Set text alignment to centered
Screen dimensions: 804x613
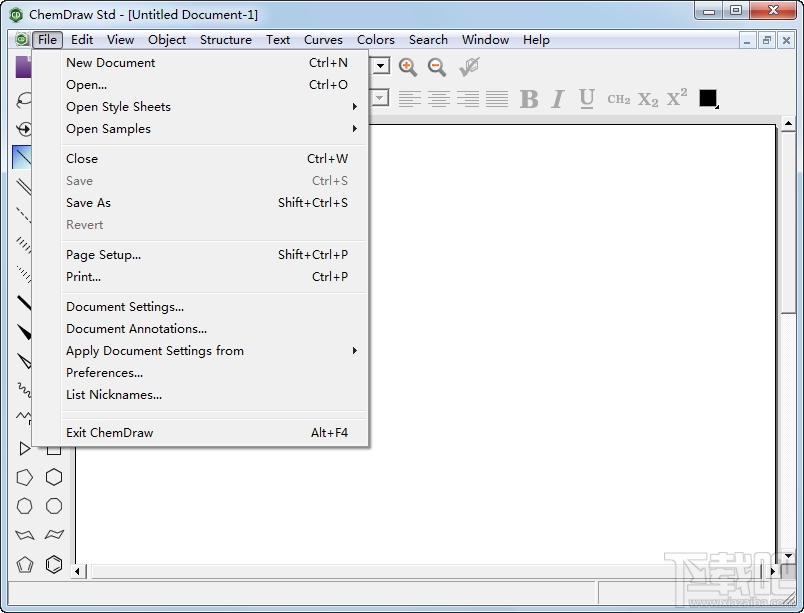(x=438, y=99)
